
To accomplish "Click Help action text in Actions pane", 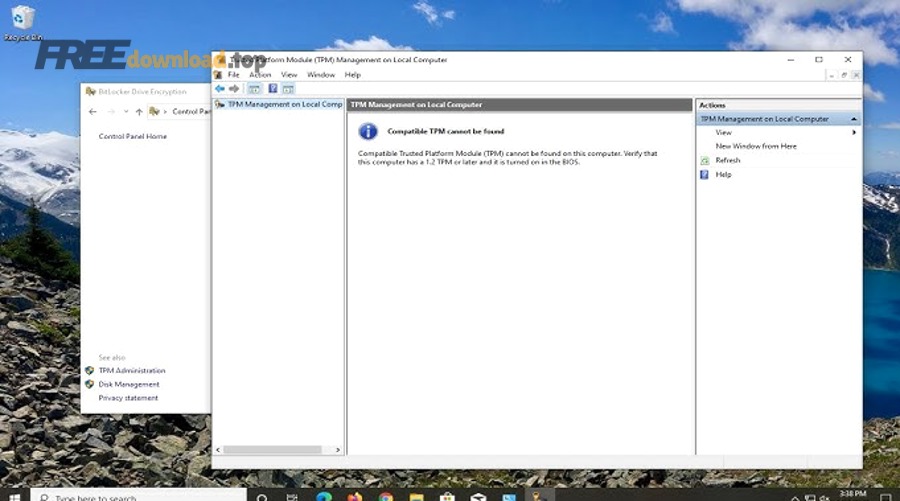I will (723, 174).
